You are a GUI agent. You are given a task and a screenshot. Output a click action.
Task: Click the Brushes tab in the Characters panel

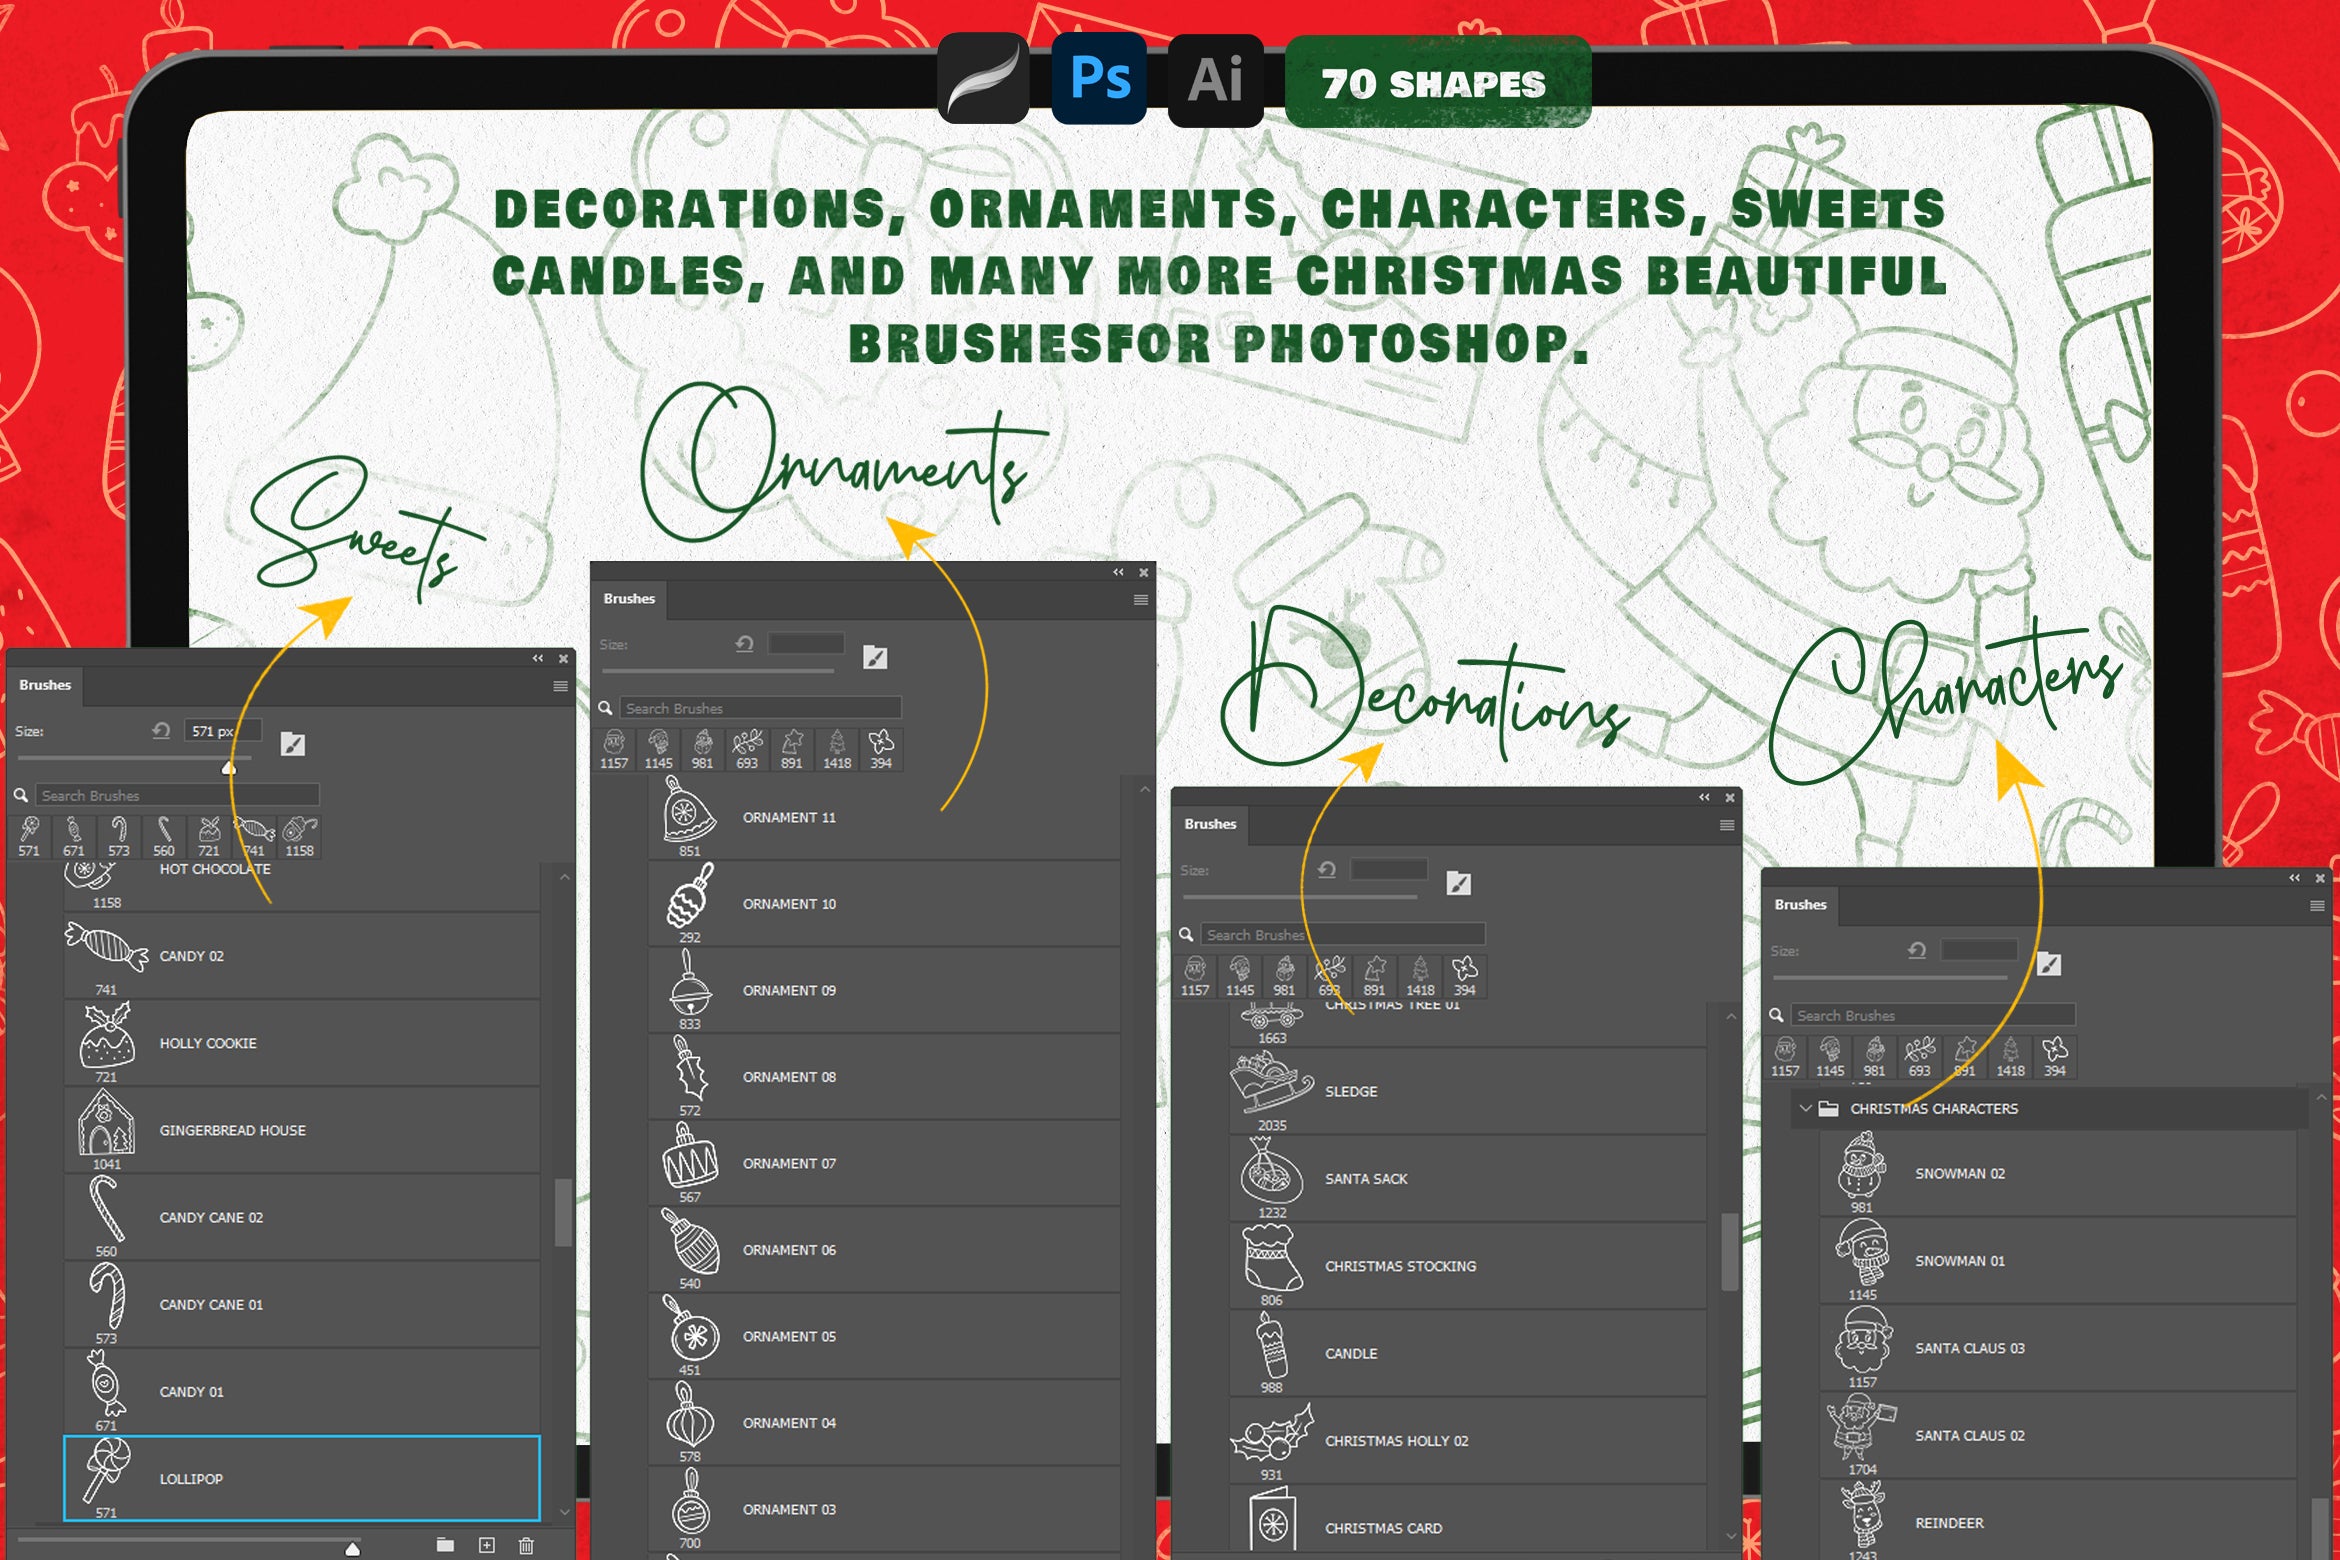click(x=1800, y=905)
